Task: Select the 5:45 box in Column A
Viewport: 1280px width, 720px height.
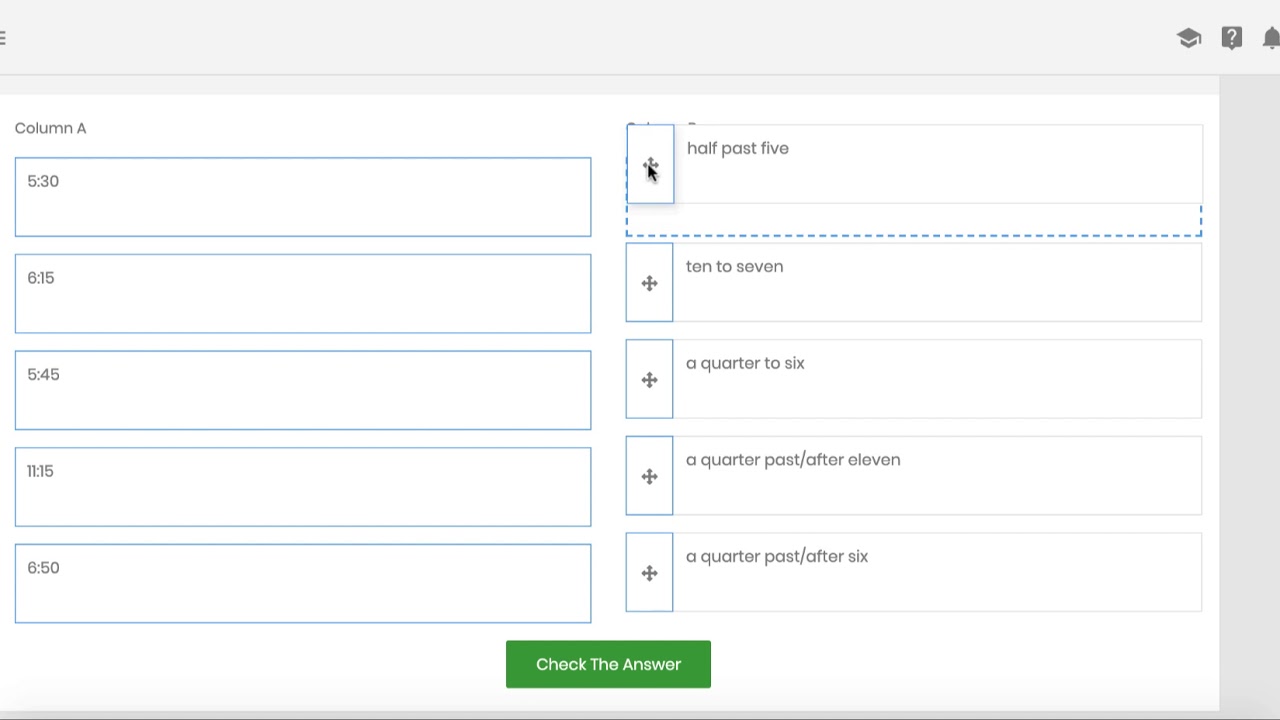Action: pos(303,390)
